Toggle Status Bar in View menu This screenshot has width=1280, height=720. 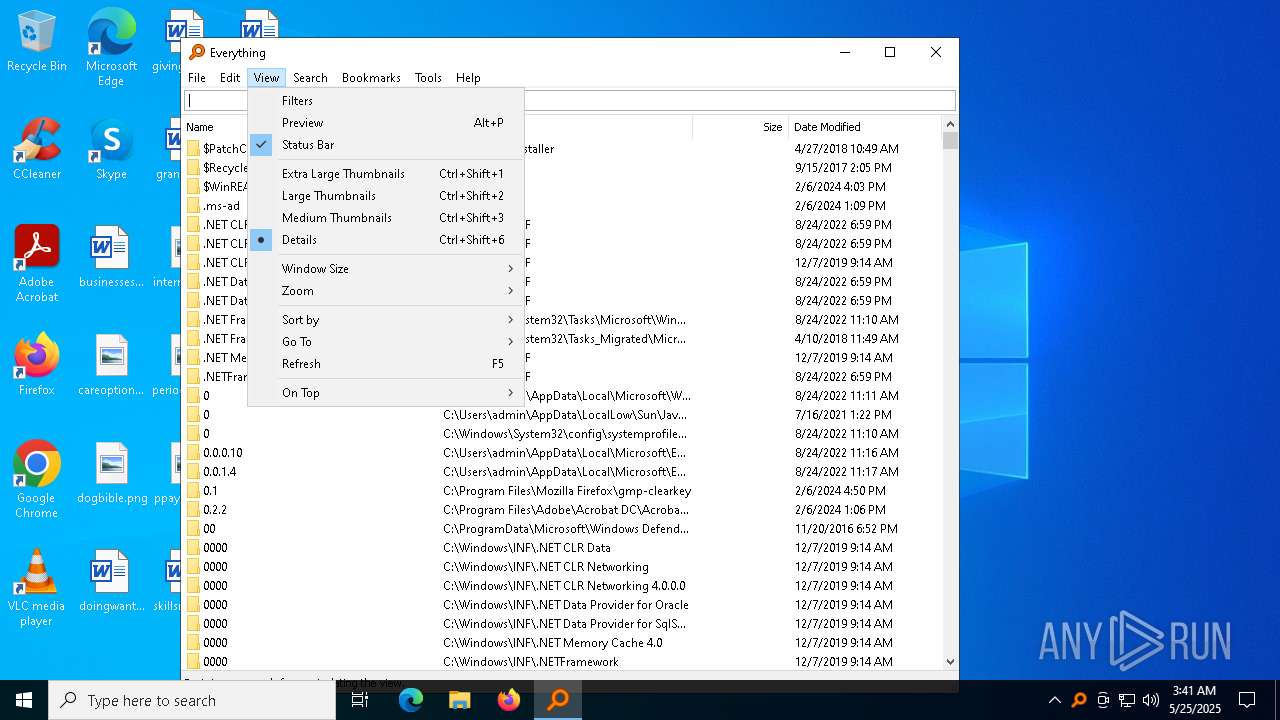[386, 145]
